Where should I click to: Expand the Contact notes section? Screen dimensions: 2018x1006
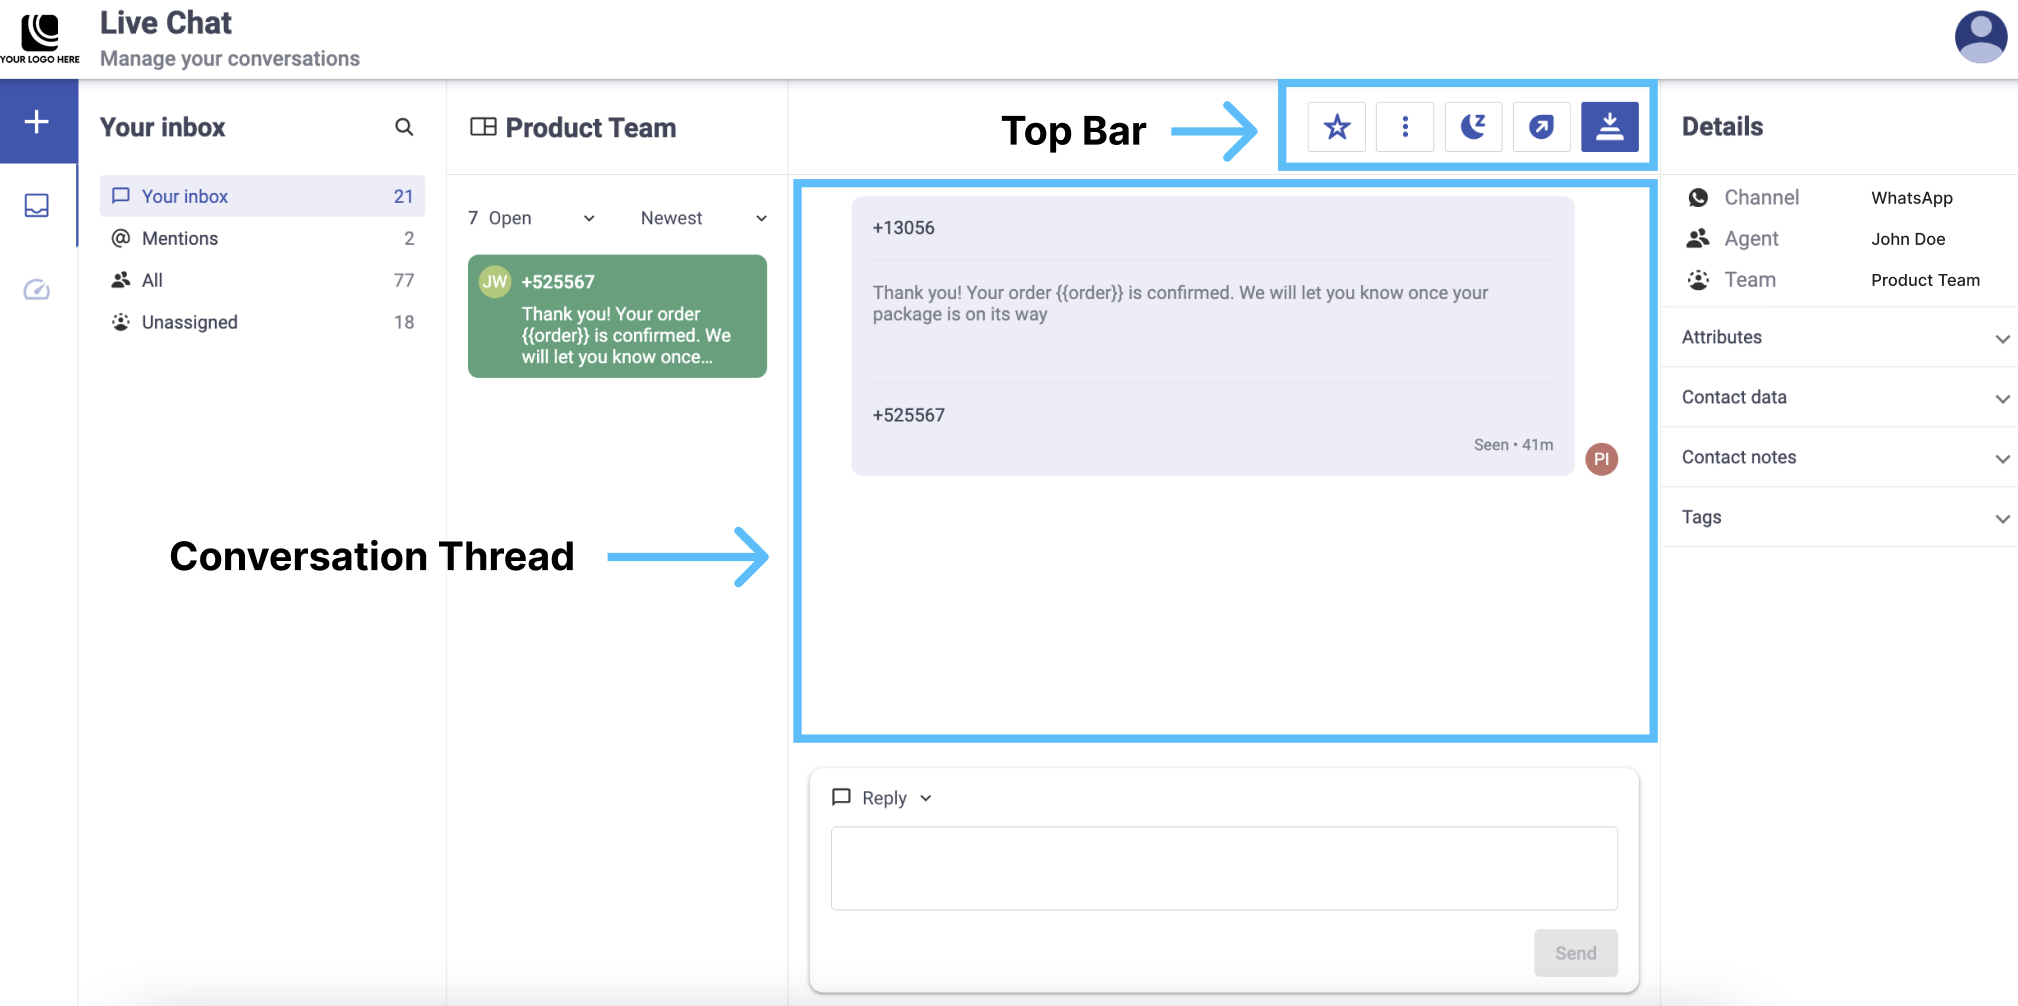pyautogui.click(x=1839, y=457)
